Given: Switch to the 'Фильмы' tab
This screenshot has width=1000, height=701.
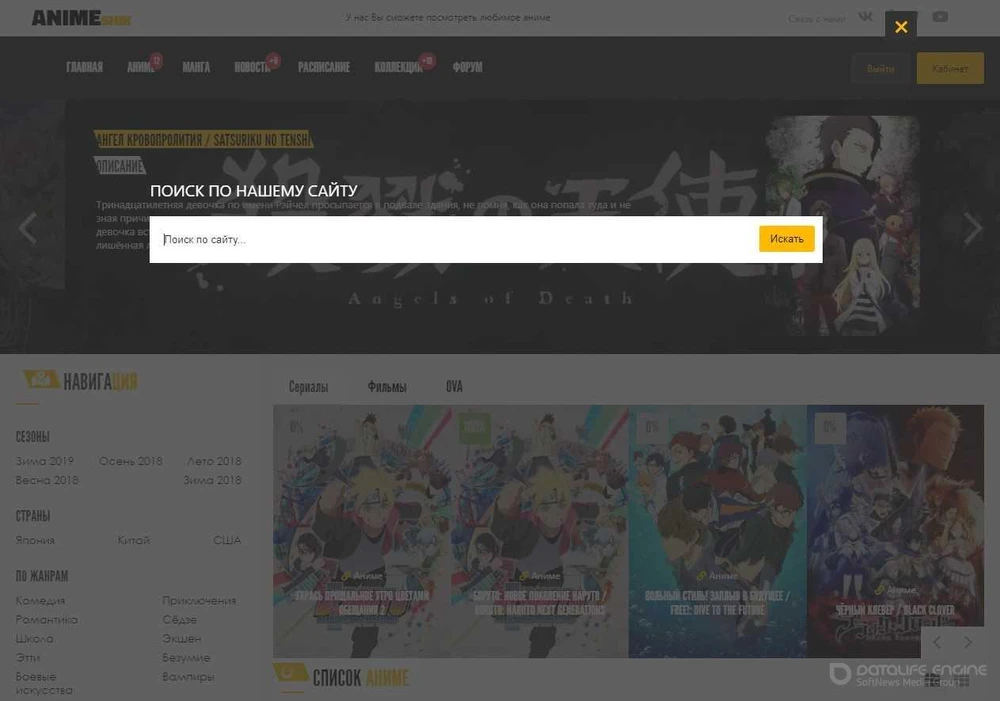Looking at the screenshot, I should point(387,387).
